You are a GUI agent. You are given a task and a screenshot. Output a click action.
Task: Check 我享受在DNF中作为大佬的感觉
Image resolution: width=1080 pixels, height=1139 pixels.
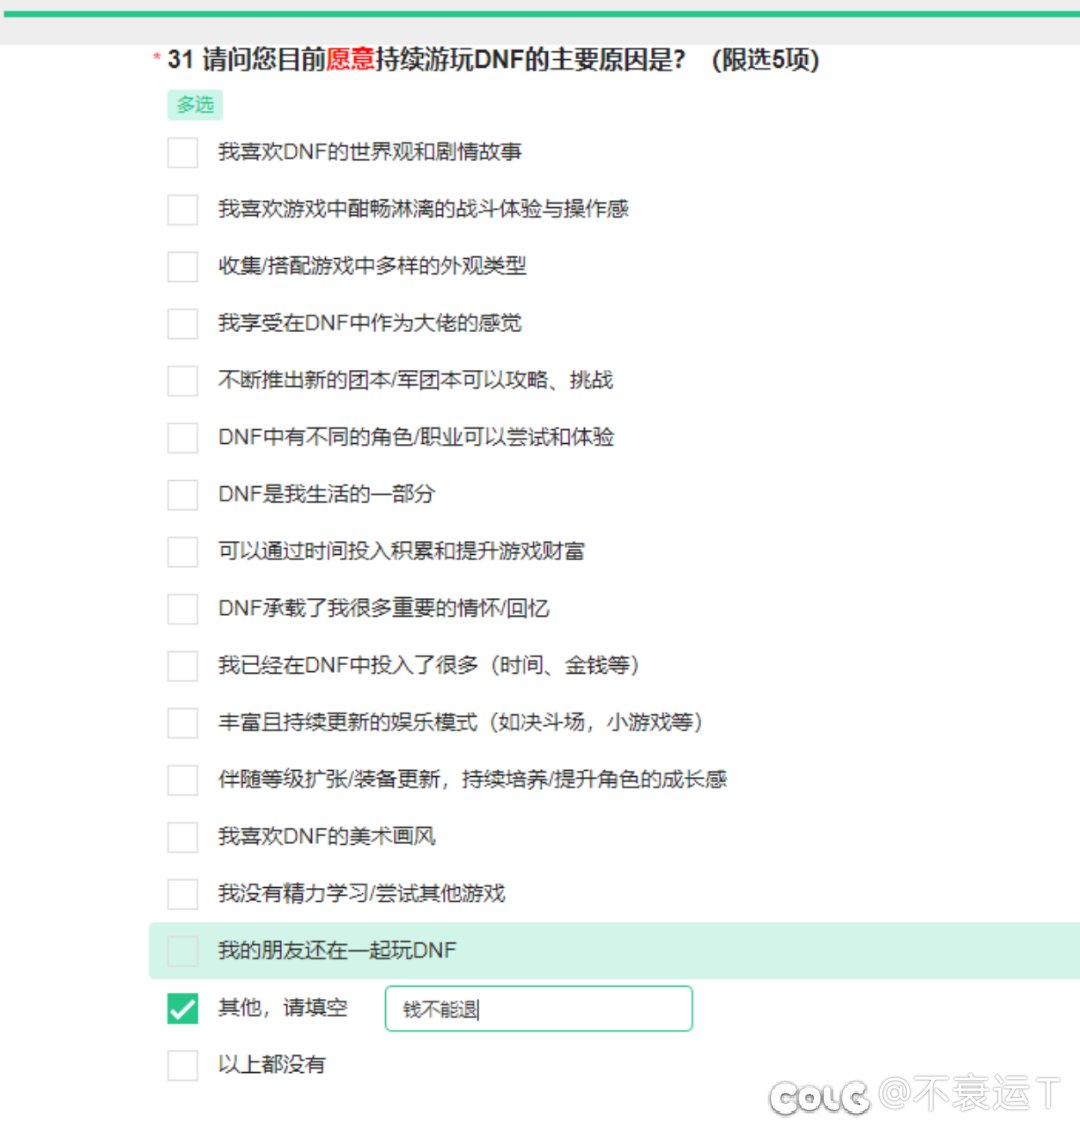pyautogui.click(x=183, y=323)
